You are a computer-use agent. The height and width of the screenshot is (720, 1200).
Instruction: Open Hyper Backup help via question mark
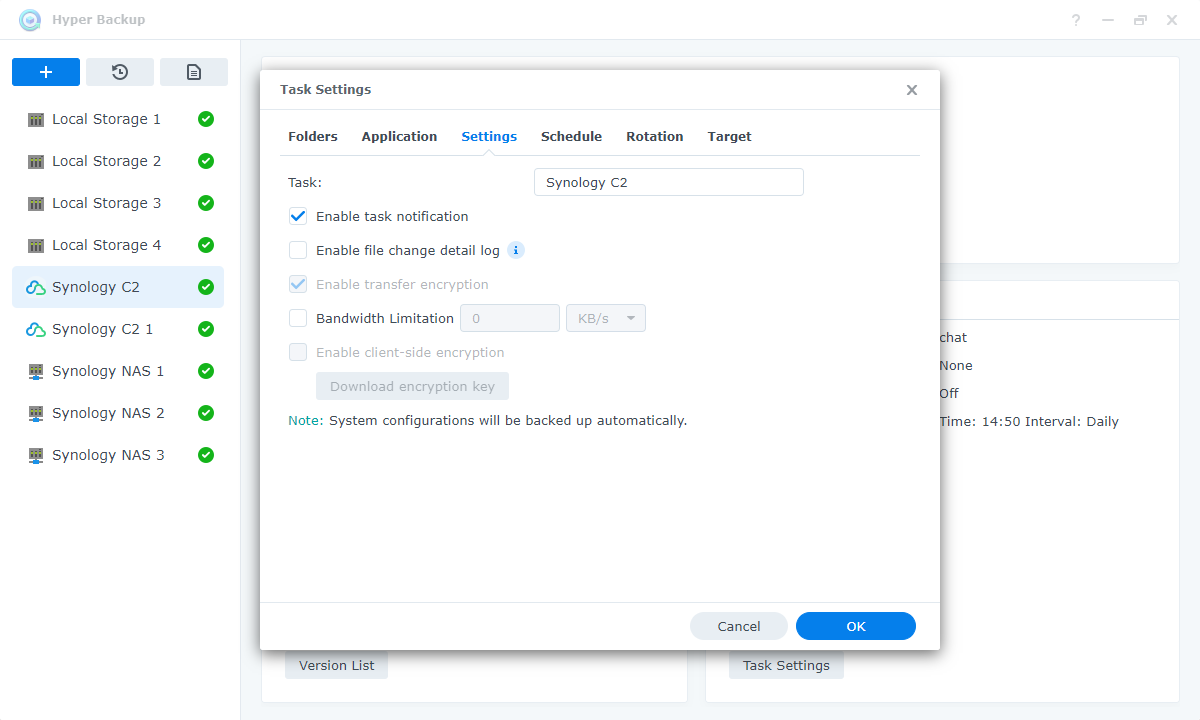coord(1075,19)
